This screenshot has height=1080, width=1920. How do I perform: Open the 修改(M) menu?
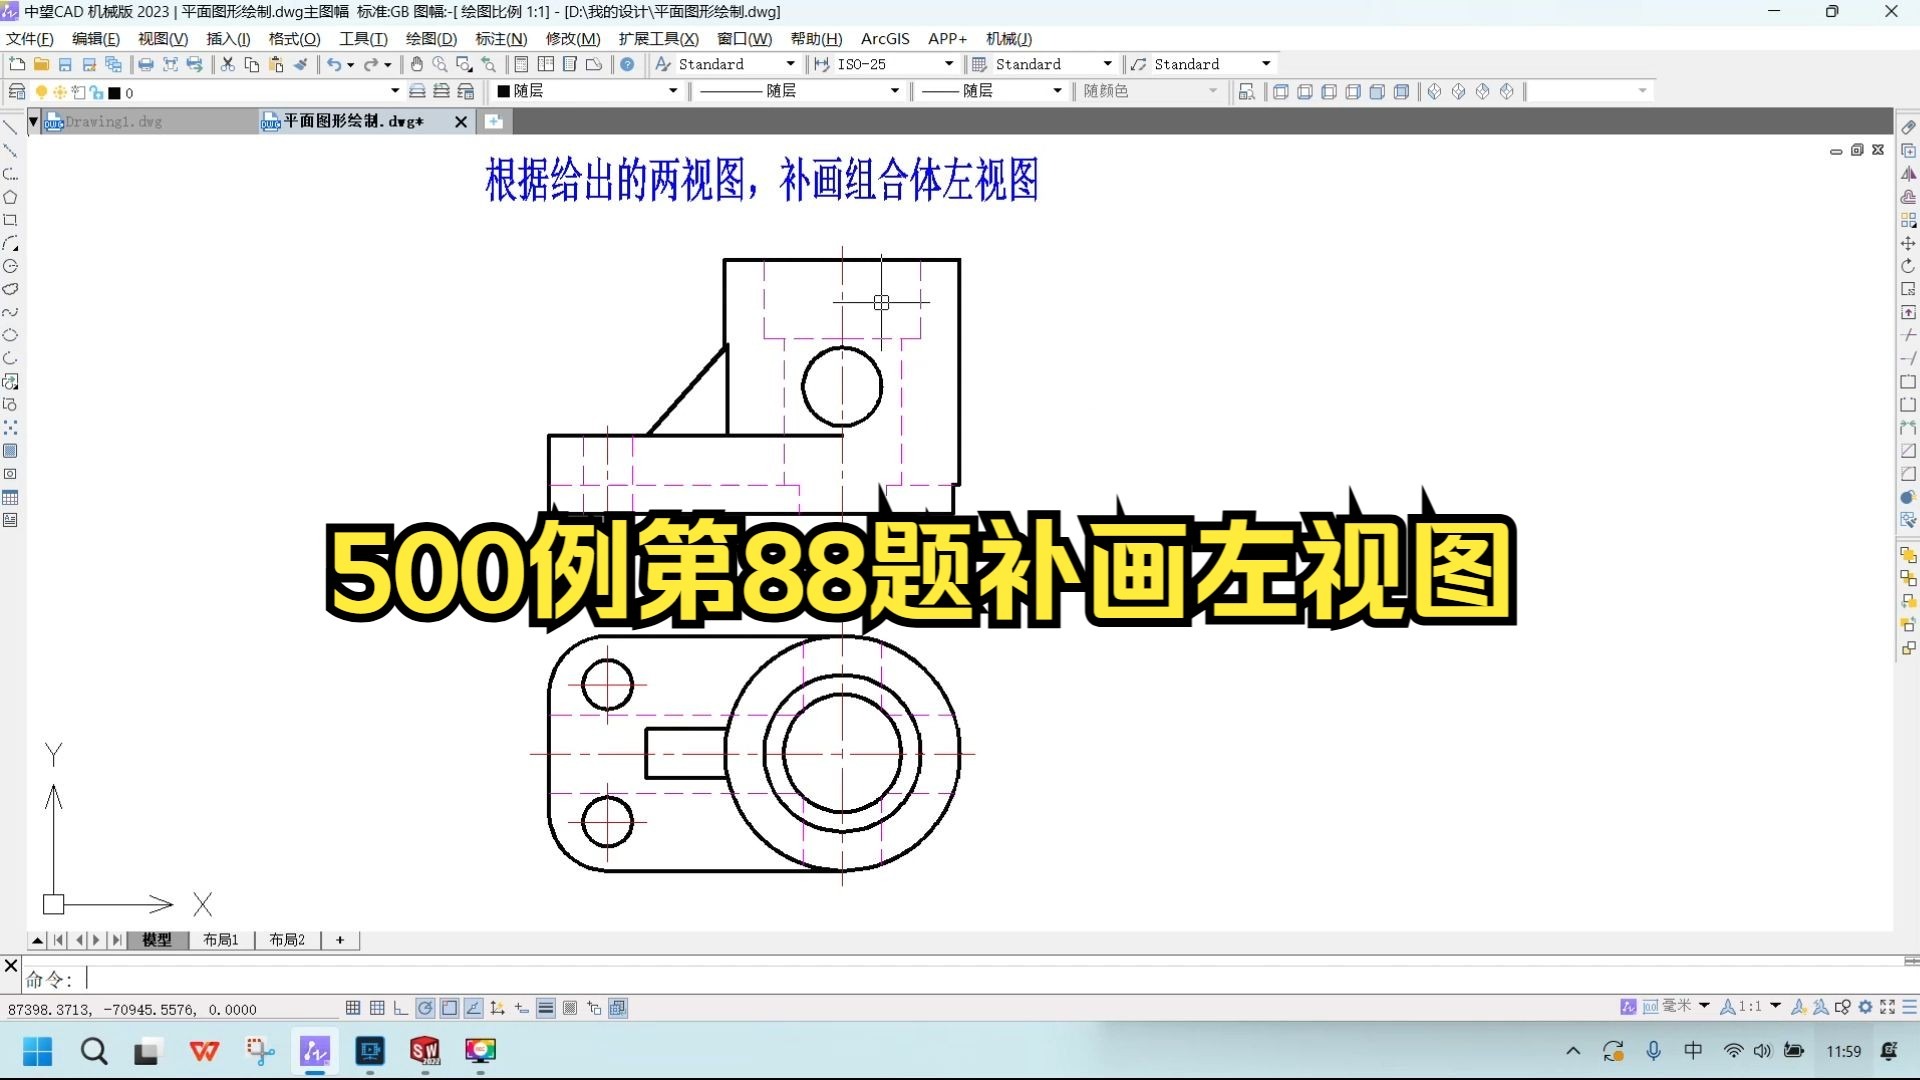click(x=573, y=38)
